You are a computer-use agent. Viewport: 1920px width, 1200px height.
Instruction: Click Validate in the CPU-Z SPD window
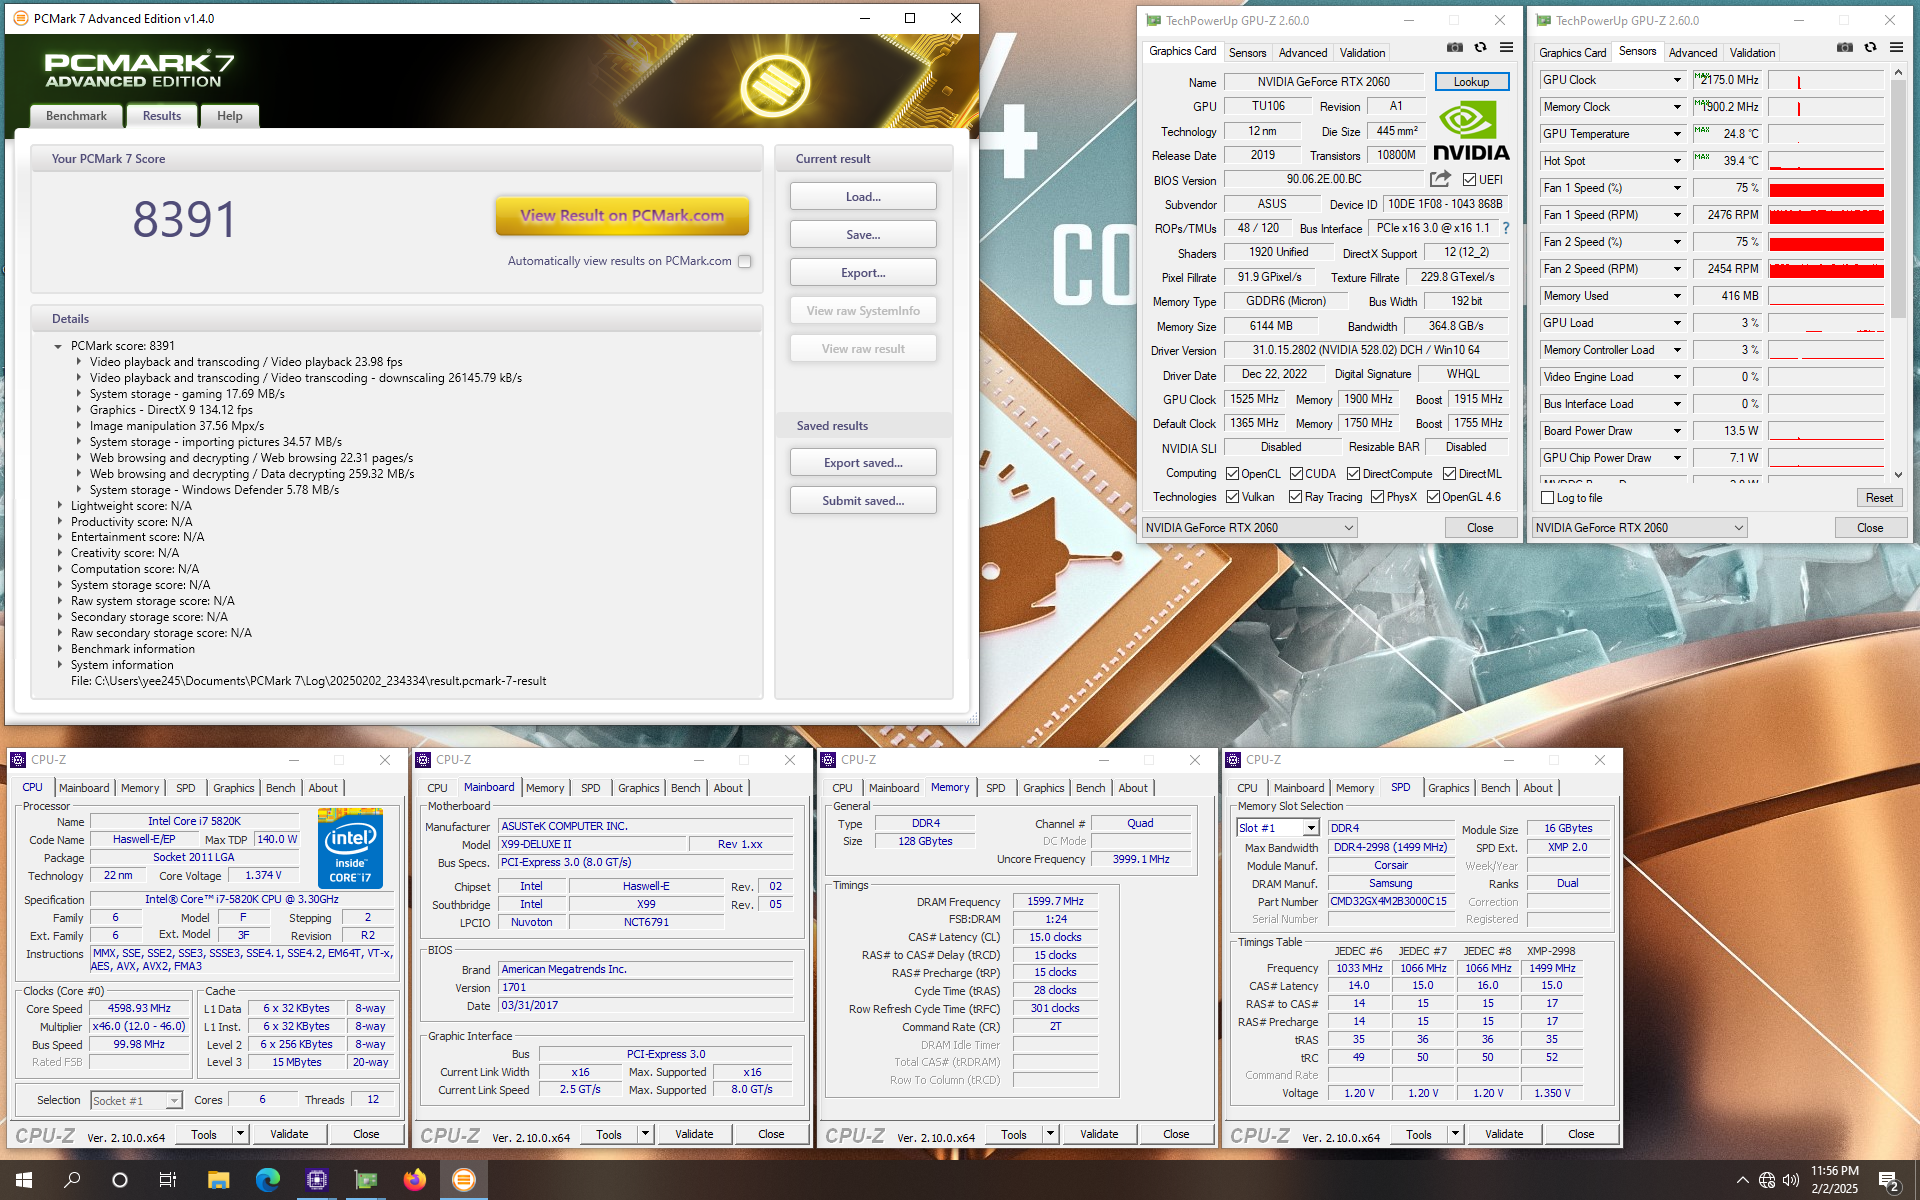point(1504,1134)
